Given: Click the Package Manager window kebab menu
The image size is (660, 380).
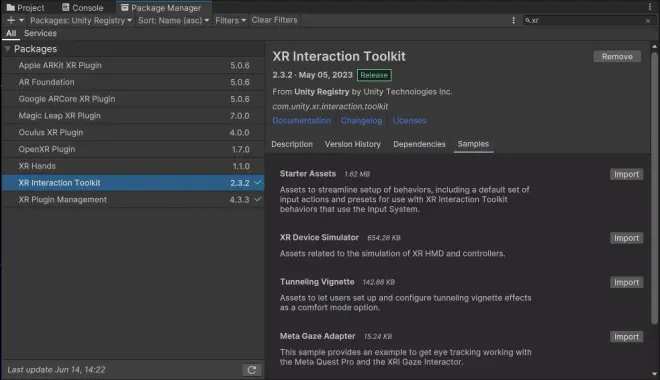Looking at the screenshot, I should pyautogui.click(x=650, y=7).
